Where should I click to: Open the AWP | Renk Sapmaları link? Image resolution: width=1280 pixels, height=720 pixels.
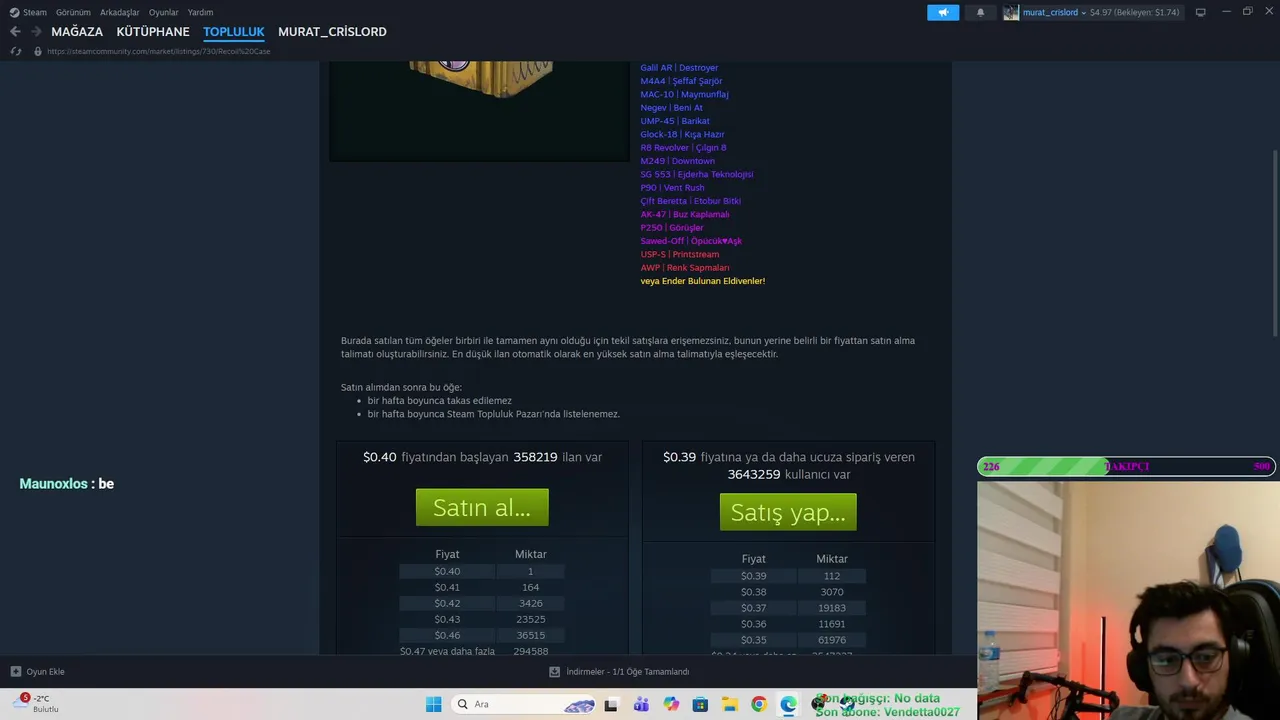(685, 268)
